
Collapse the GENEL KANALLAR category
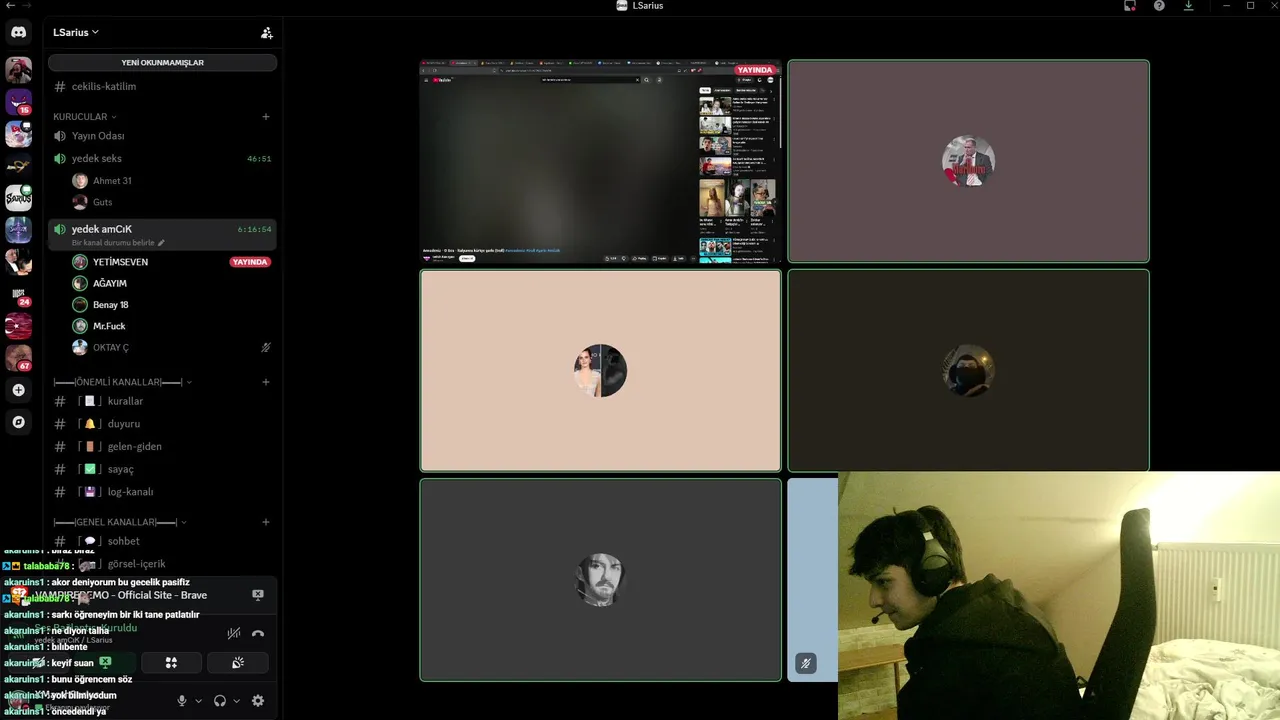120,522
